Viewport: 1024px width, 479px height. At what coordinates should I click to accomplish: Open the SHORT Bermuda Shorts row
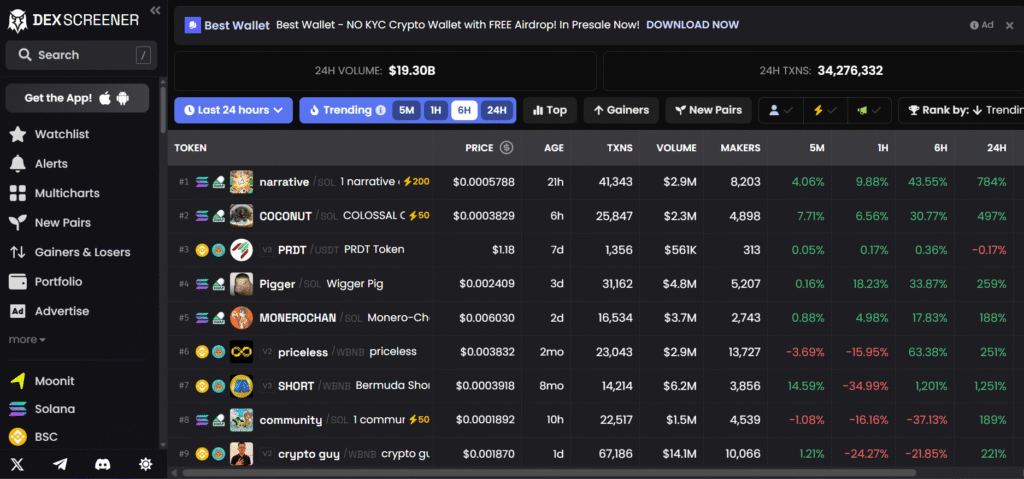click(596, 386)
